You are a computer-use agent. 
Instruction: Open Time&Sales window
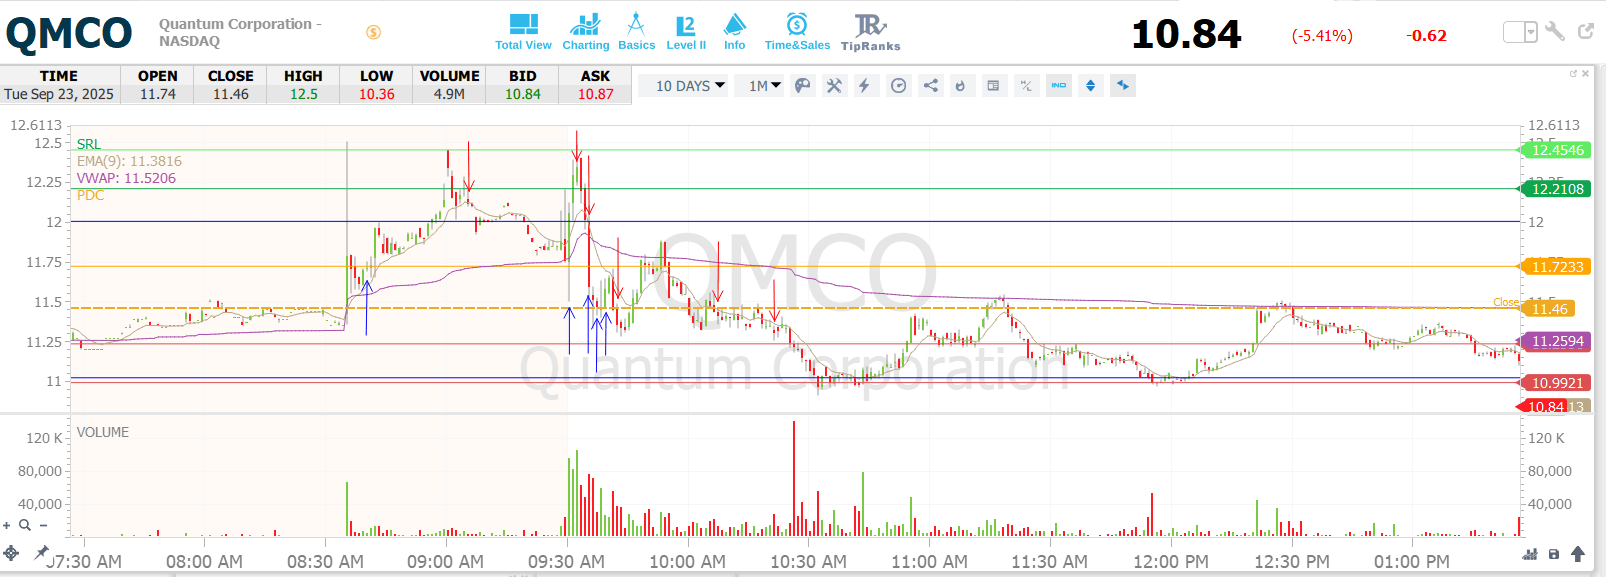[797, 32]
